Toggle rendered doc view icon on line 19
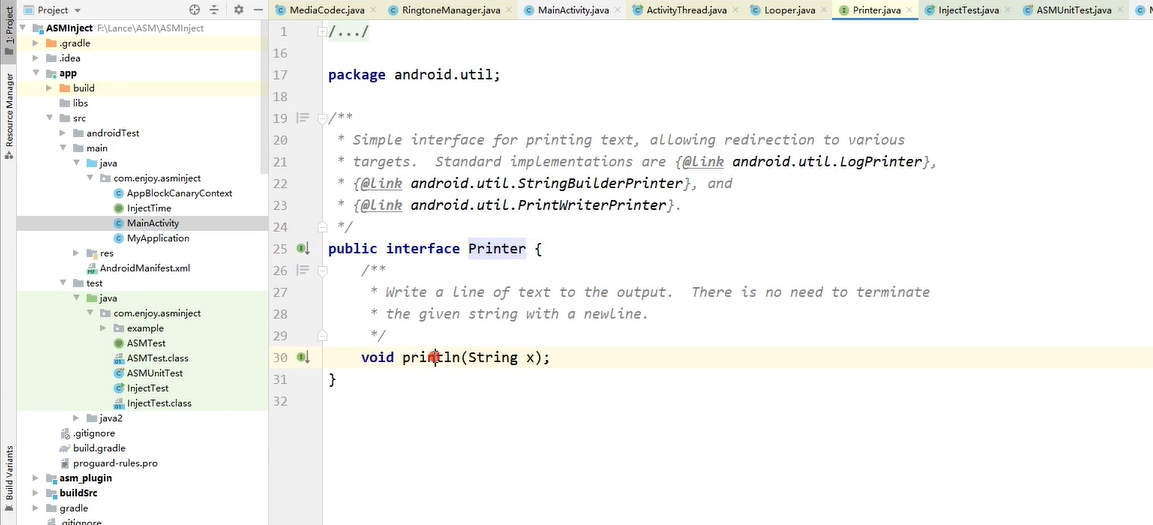This screenshot has height=525, width=1153. [x=303, y=118]
